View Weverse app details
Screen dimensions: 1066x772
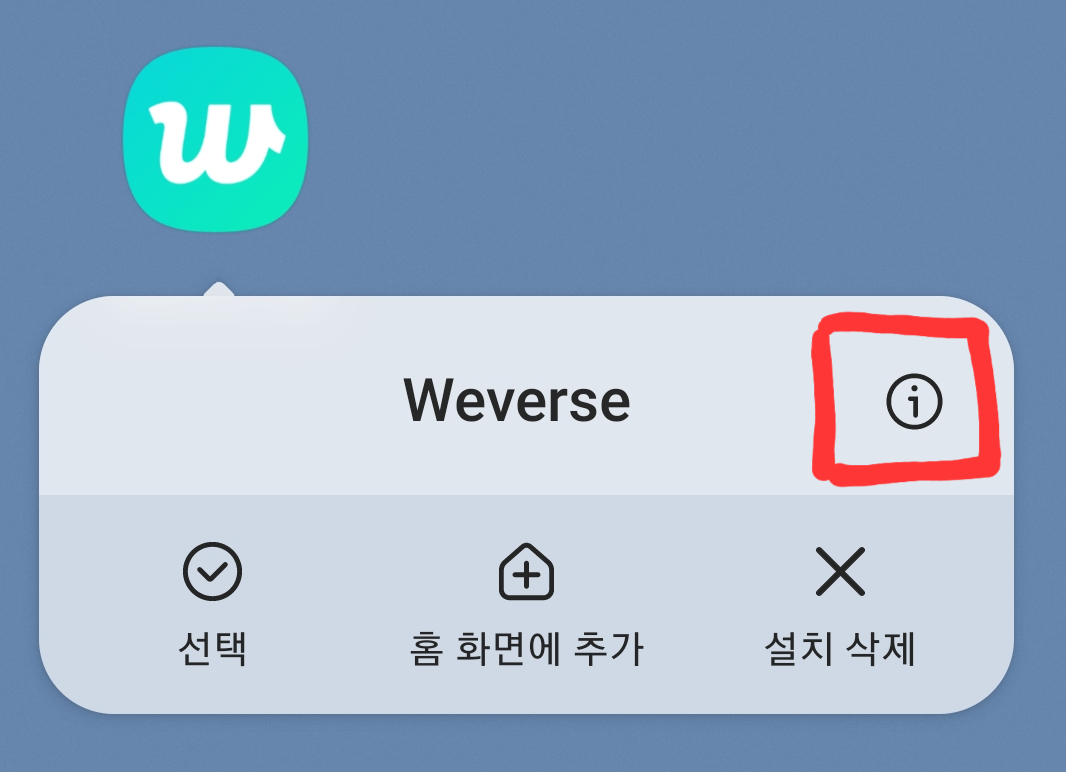(914, 402)
